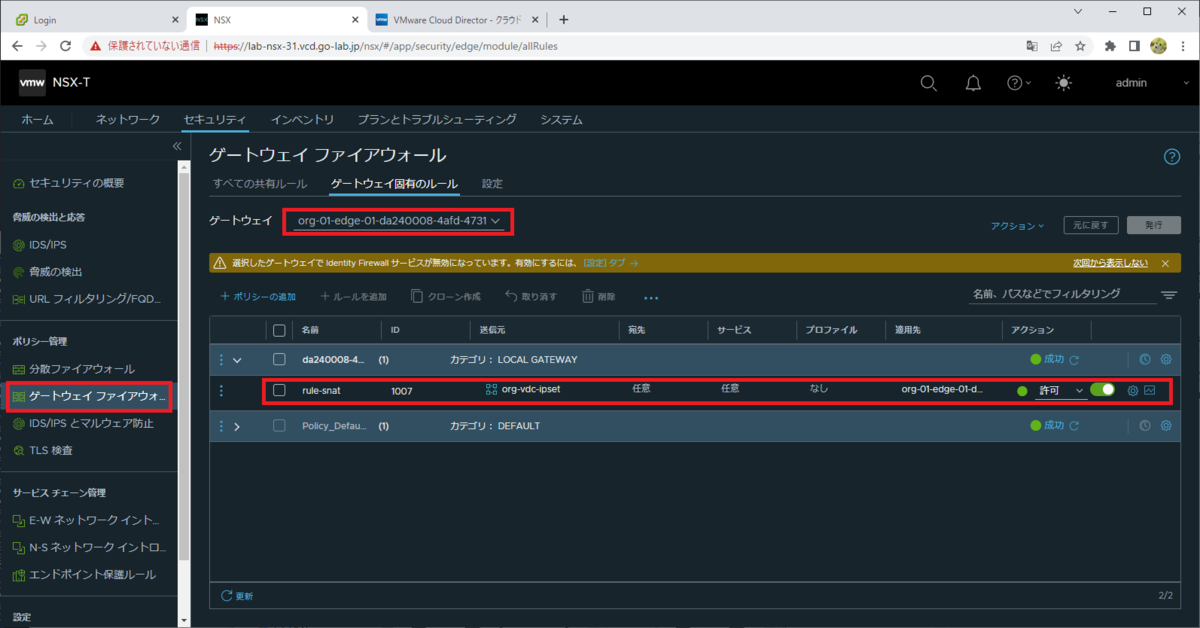Click the [設定] タブ link in the banner

(610, 263)
